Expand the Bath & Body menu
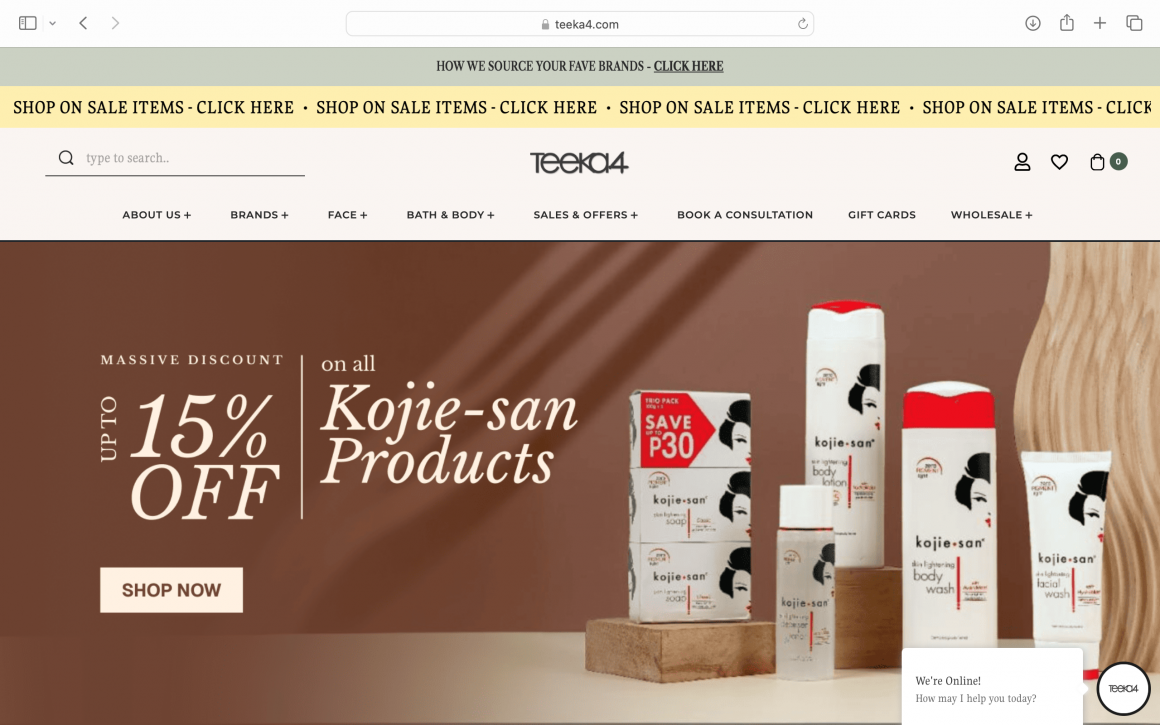This screenshot has width=1160, height=725. [x=450, y=215]
